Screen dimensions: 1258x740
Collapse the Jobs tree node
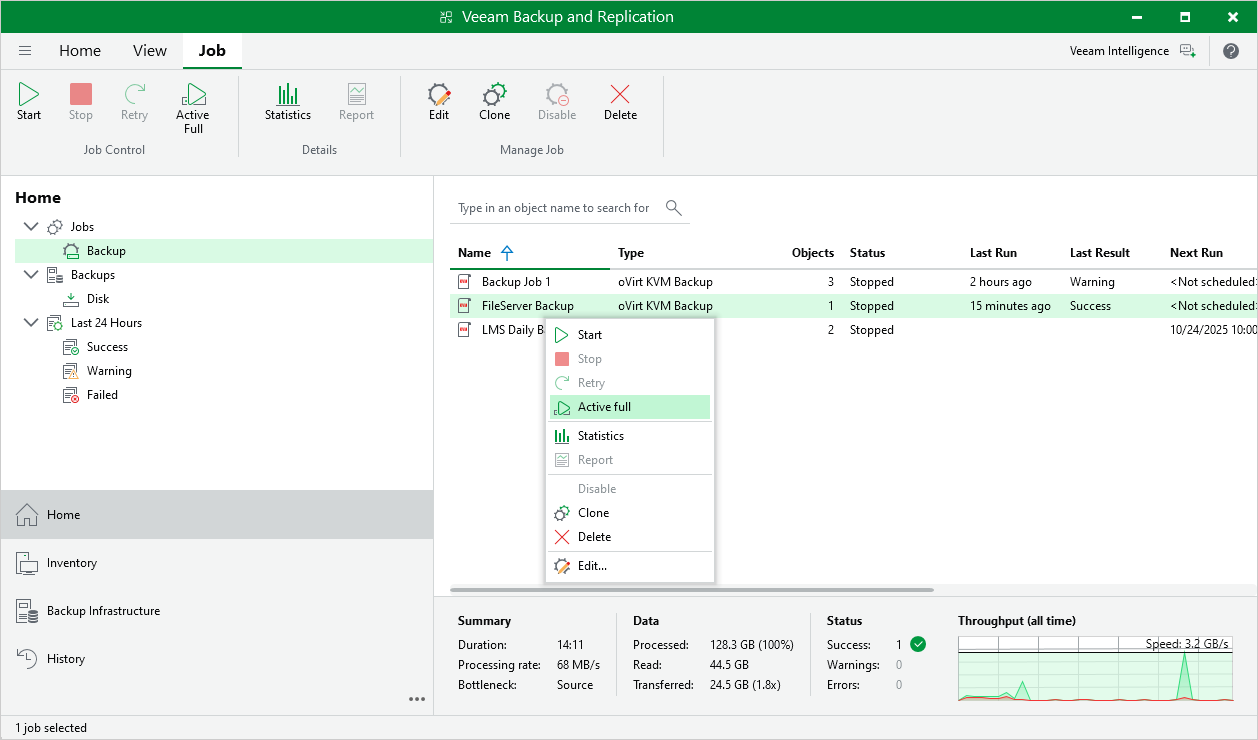tap(30, 227)
